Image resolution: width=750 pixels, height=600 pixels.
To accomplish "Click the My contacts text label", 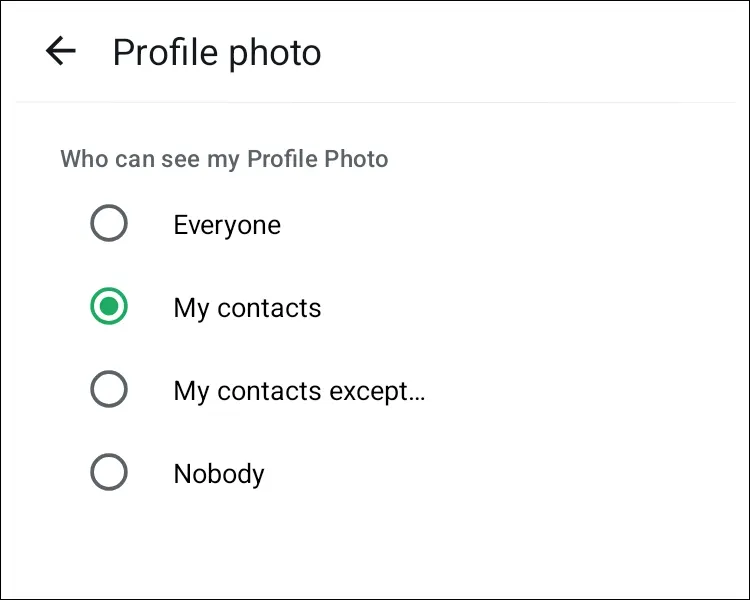I will pyautogui.click(x=247, y=308).
